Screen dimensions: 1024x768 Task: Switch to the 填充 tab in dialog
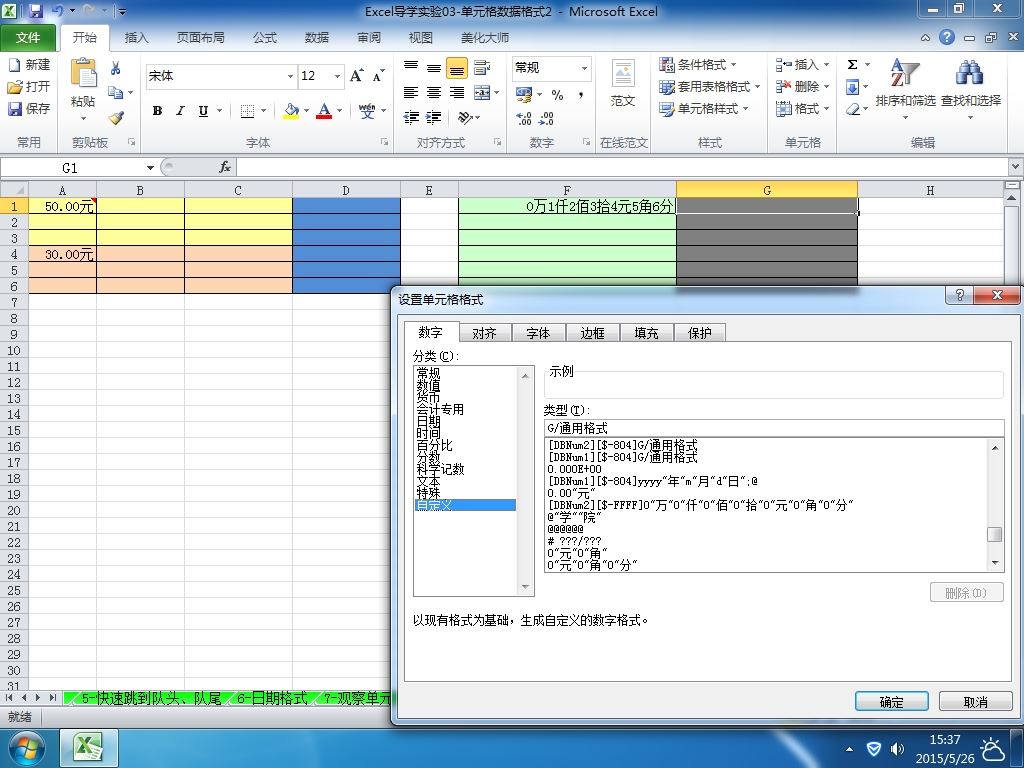(646, 333)
